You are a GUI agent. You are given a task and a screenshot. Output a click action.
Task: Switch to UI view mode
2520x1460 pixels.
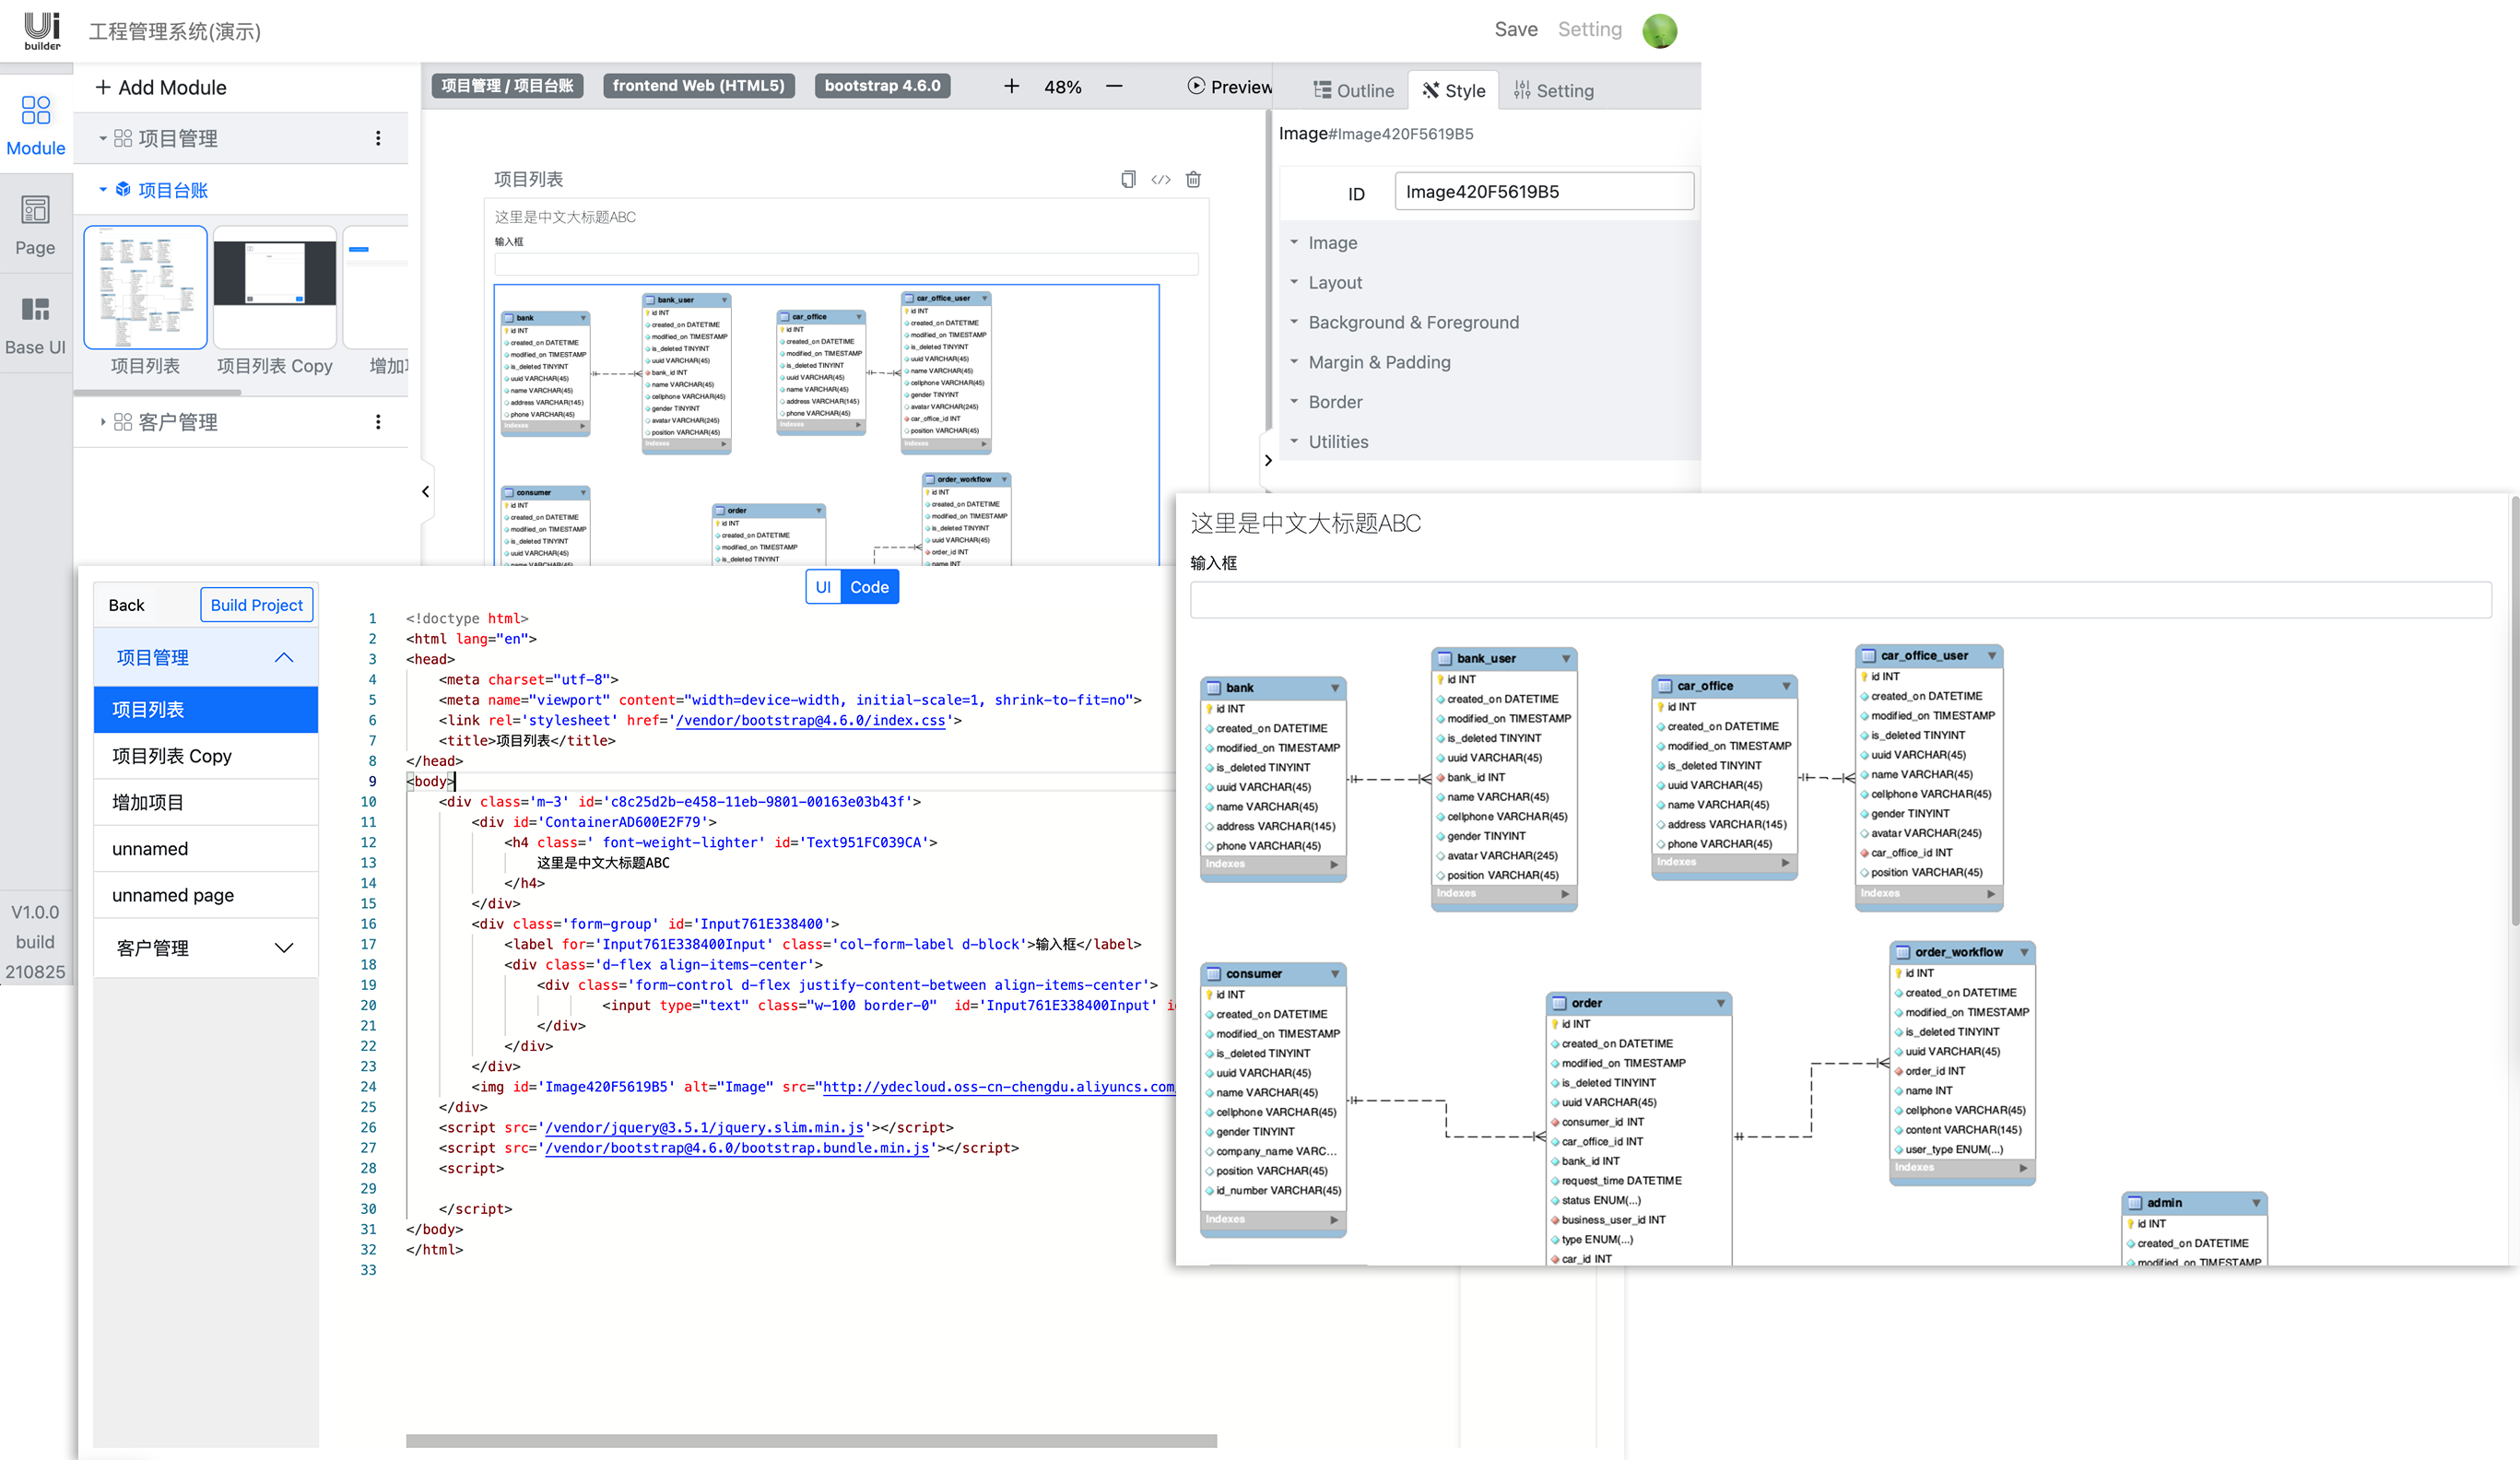pos(823,587)
